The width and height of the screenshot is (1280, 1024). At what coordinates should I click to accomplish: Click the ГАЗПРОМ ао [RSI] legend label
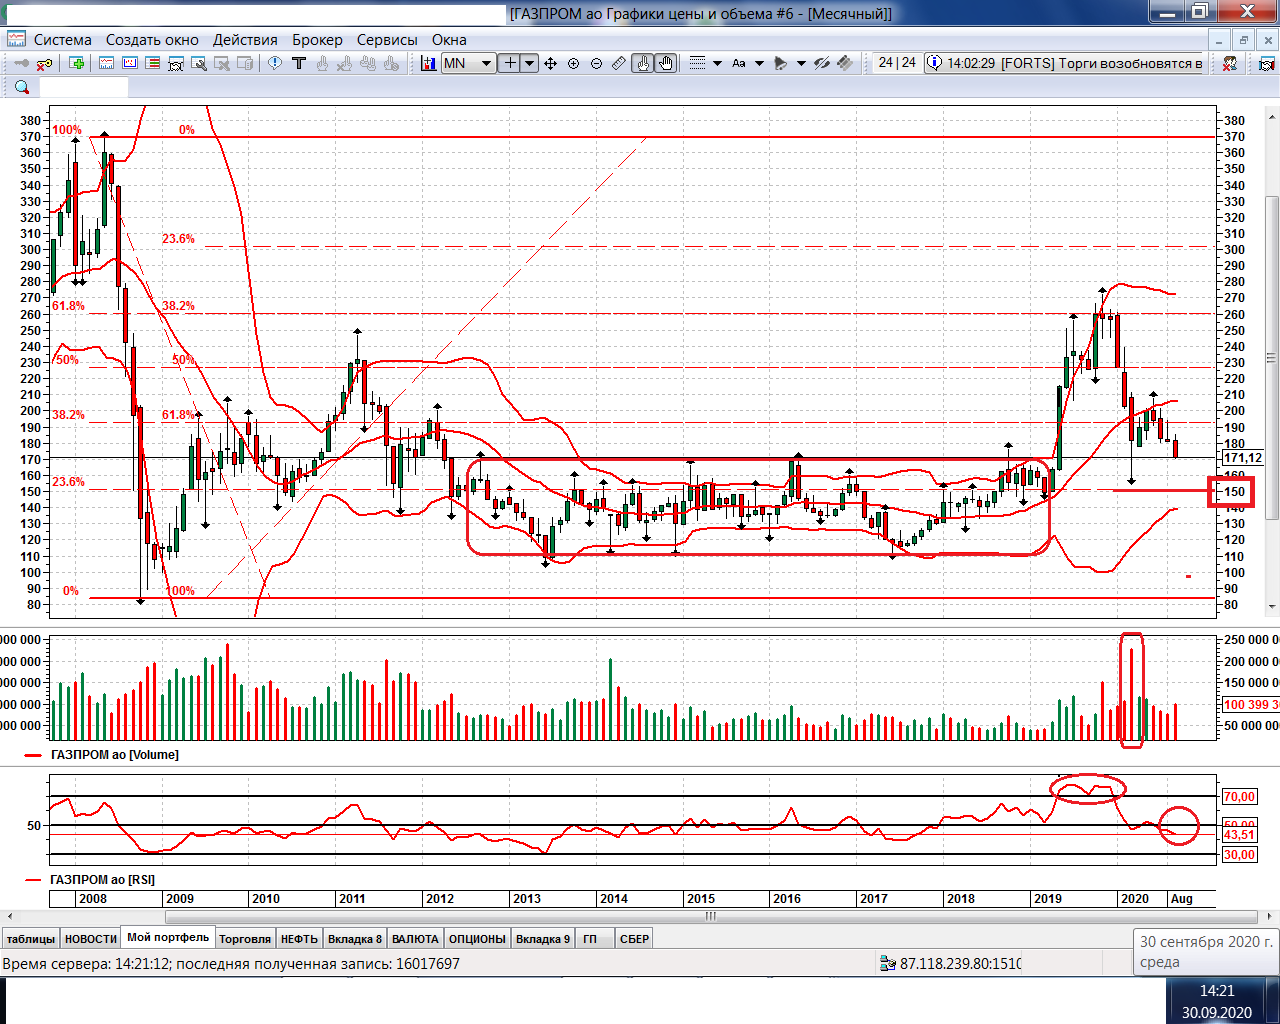pyautogui.click(x=103, y=880)
